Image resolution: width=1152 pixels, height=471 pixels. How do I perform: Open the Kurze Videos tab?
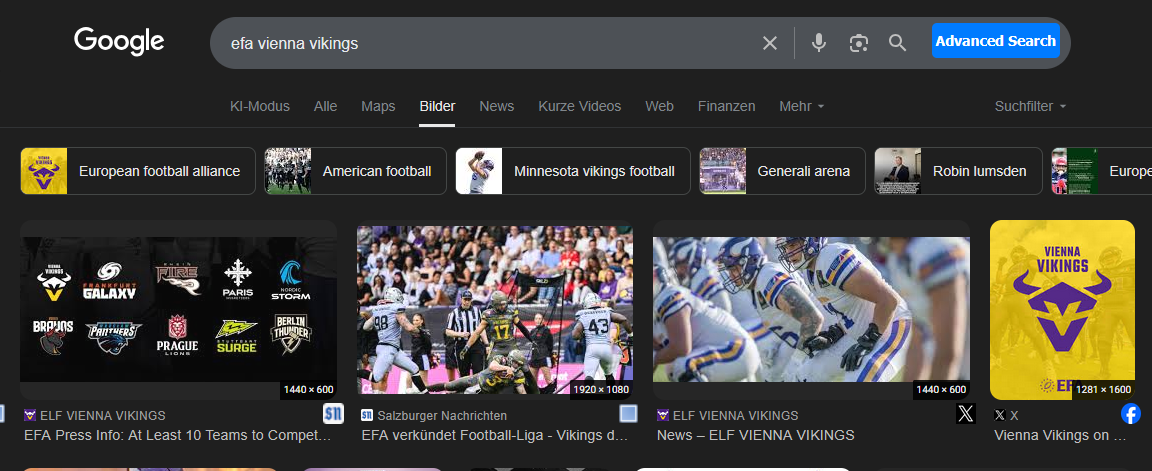click(580, 107)
